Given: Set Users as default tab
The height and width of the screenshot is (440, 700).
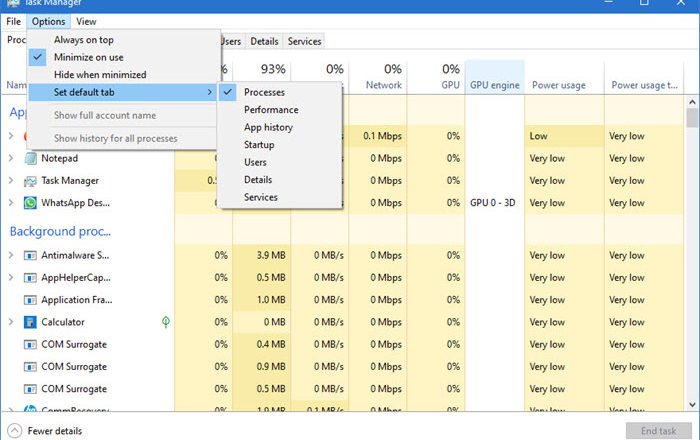Looking at the screenshot, I should [280, 162].
